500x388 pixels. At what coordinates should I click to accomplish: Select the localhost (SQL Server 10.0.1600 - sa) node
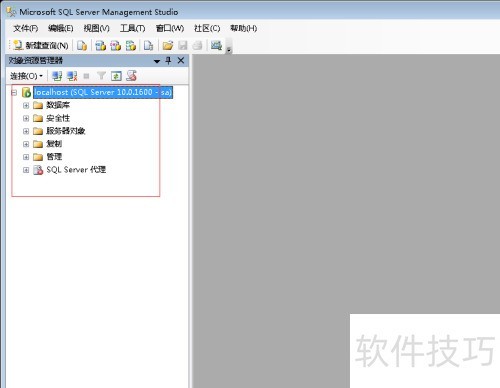tap(103, 92)
